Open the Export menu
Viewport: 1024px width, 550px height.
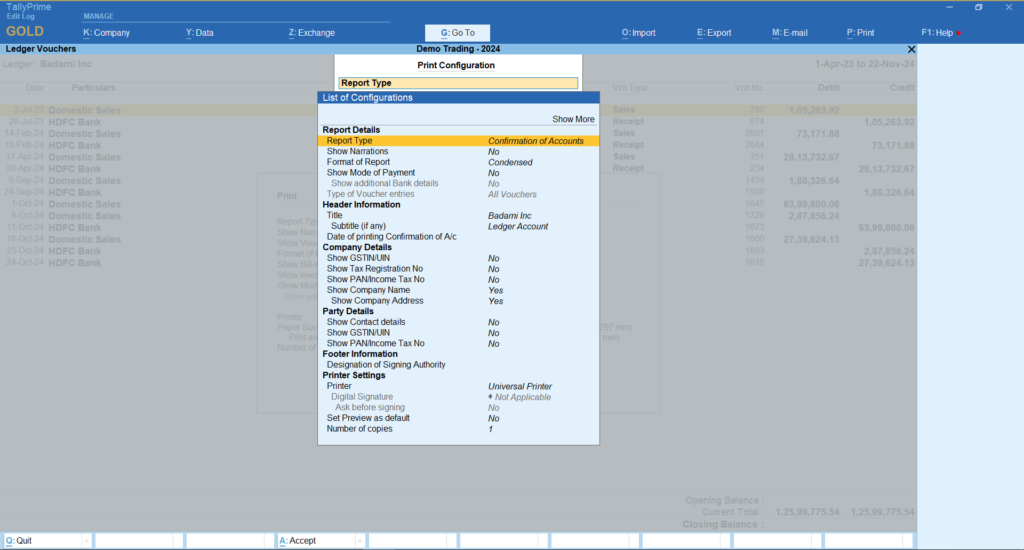click(x=714, y=33)
